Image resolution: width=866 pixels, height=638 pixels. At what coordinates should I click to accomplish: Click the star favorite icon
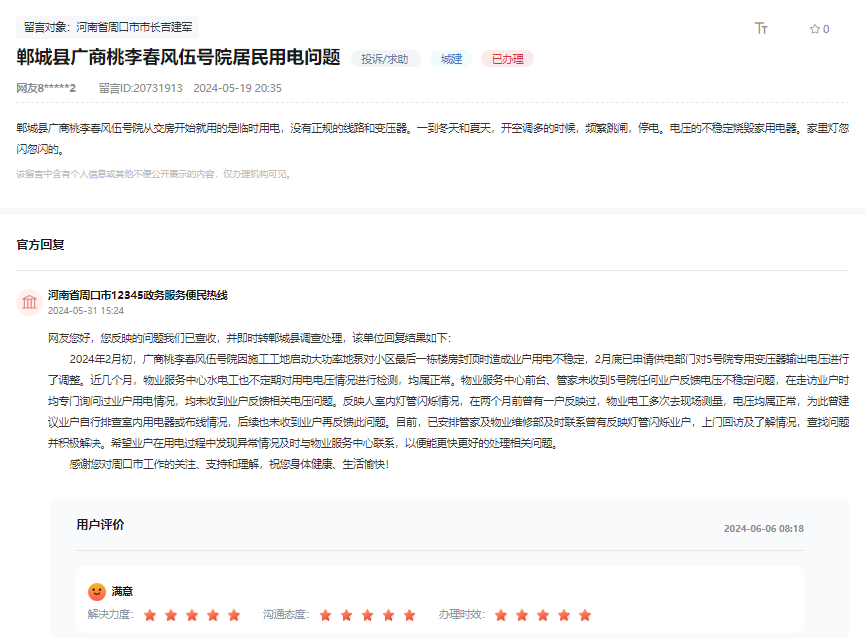coord(815,29)
